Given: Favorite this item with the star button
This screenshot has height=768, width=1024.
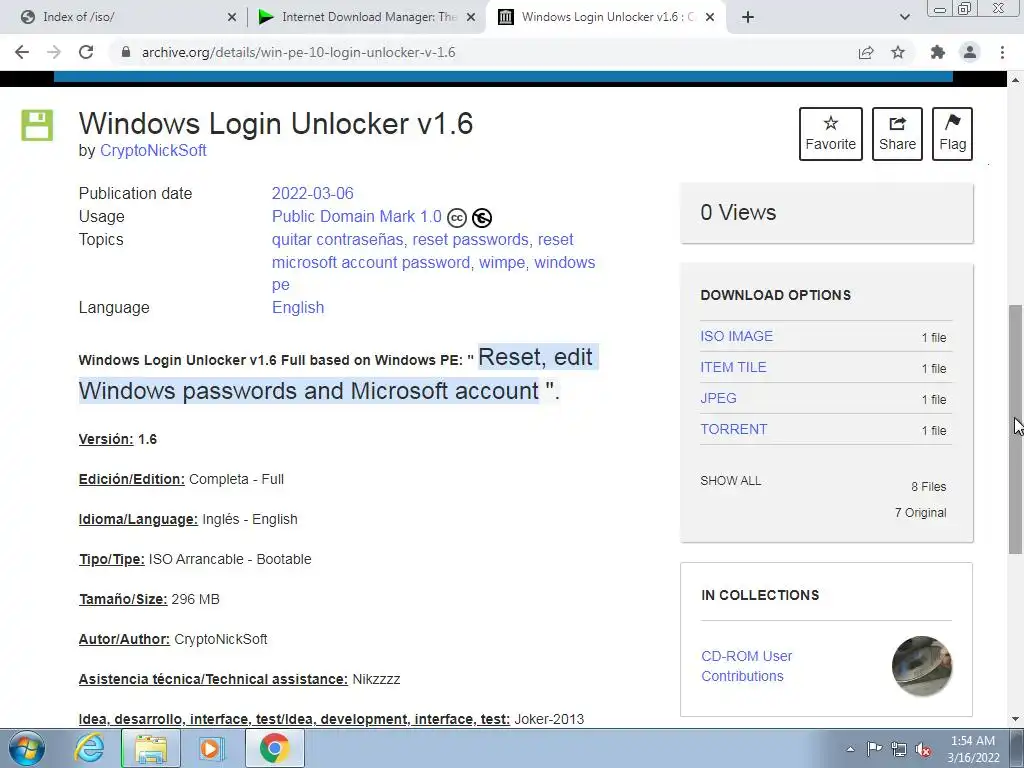Looking at the screenshot, I should (x=830, y=134).
